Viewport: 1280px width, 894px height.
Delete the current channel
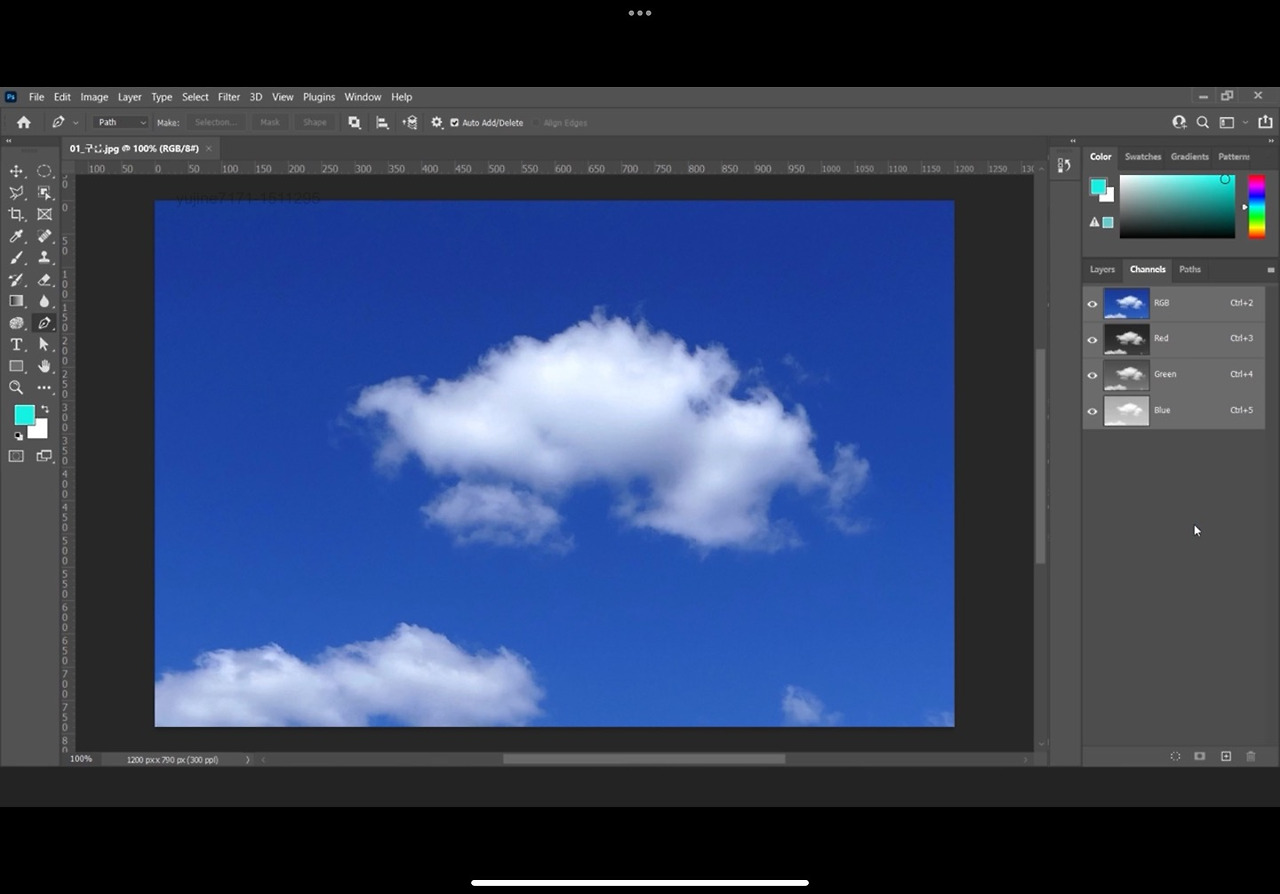(x=1250, y=756)
